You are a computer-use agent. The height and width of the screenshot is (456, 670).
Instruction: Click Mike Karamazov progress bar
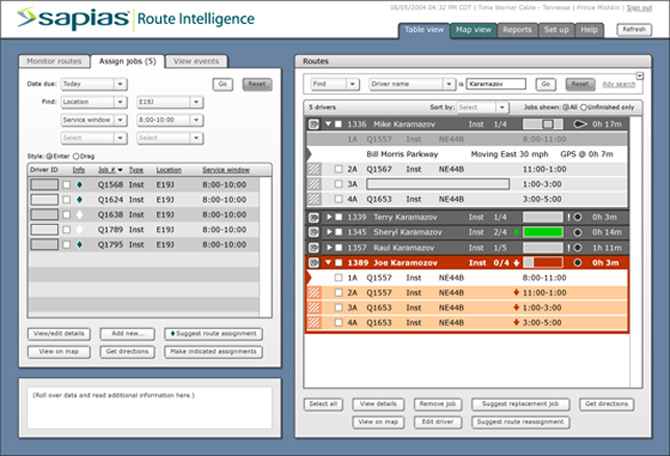543,124
